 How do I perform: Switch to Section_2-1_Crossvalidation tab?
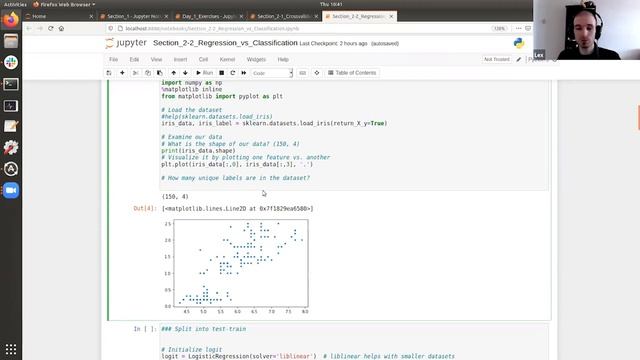[x=284, y=16]
